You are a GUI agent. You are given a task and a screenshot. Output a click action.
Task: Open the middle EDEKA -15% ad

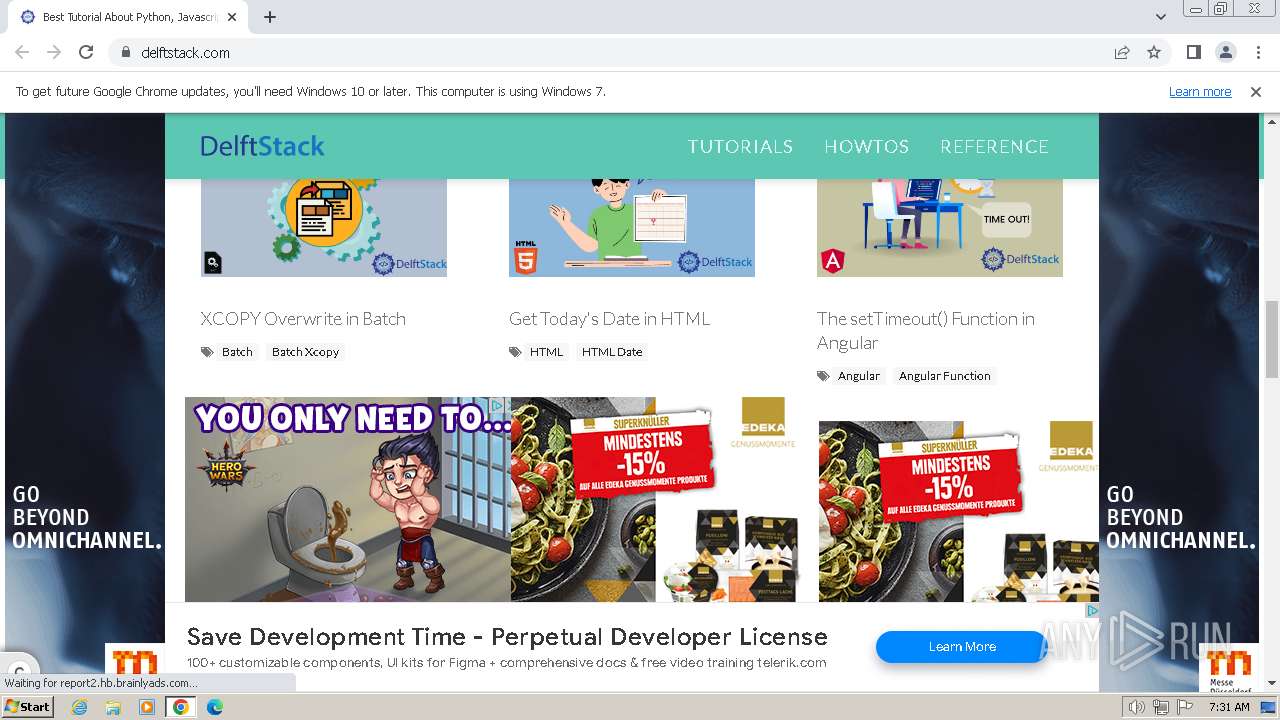click(x=657, y=500)
